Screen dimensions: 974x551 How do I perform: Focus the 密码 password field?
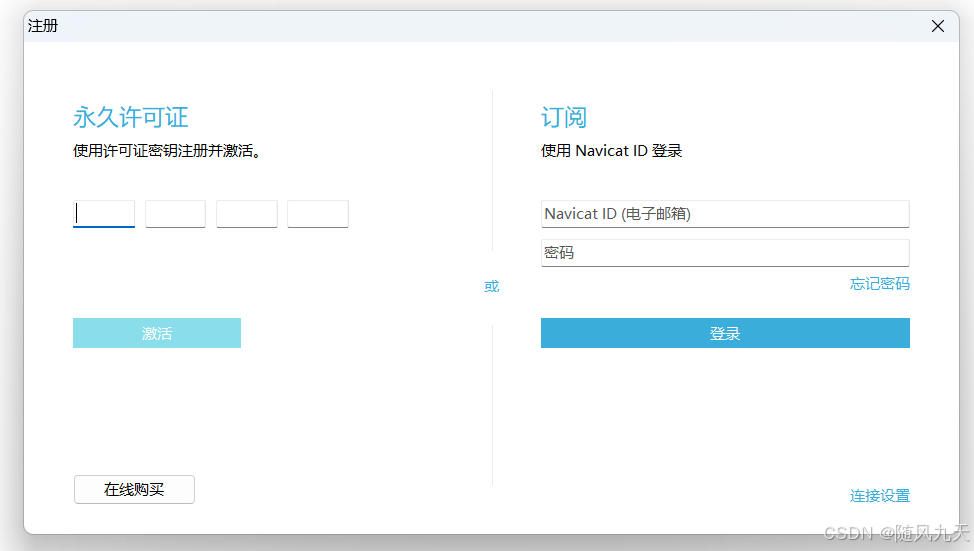(x=725, y=253)
